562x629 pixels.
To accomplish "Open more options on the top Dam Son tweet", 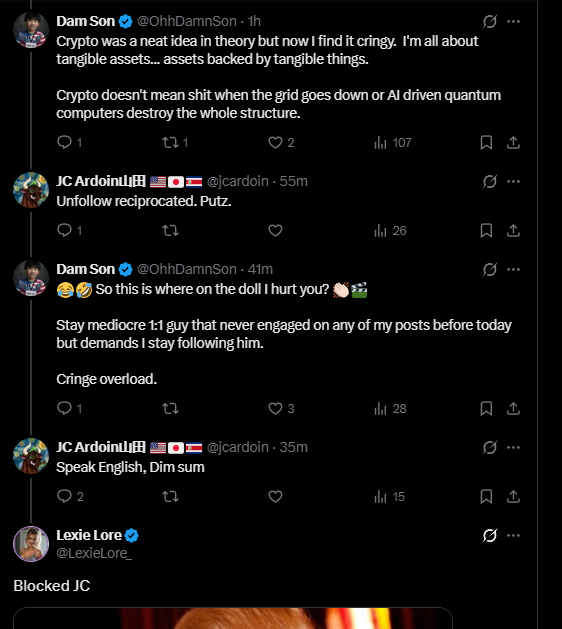I will point(513,21).
